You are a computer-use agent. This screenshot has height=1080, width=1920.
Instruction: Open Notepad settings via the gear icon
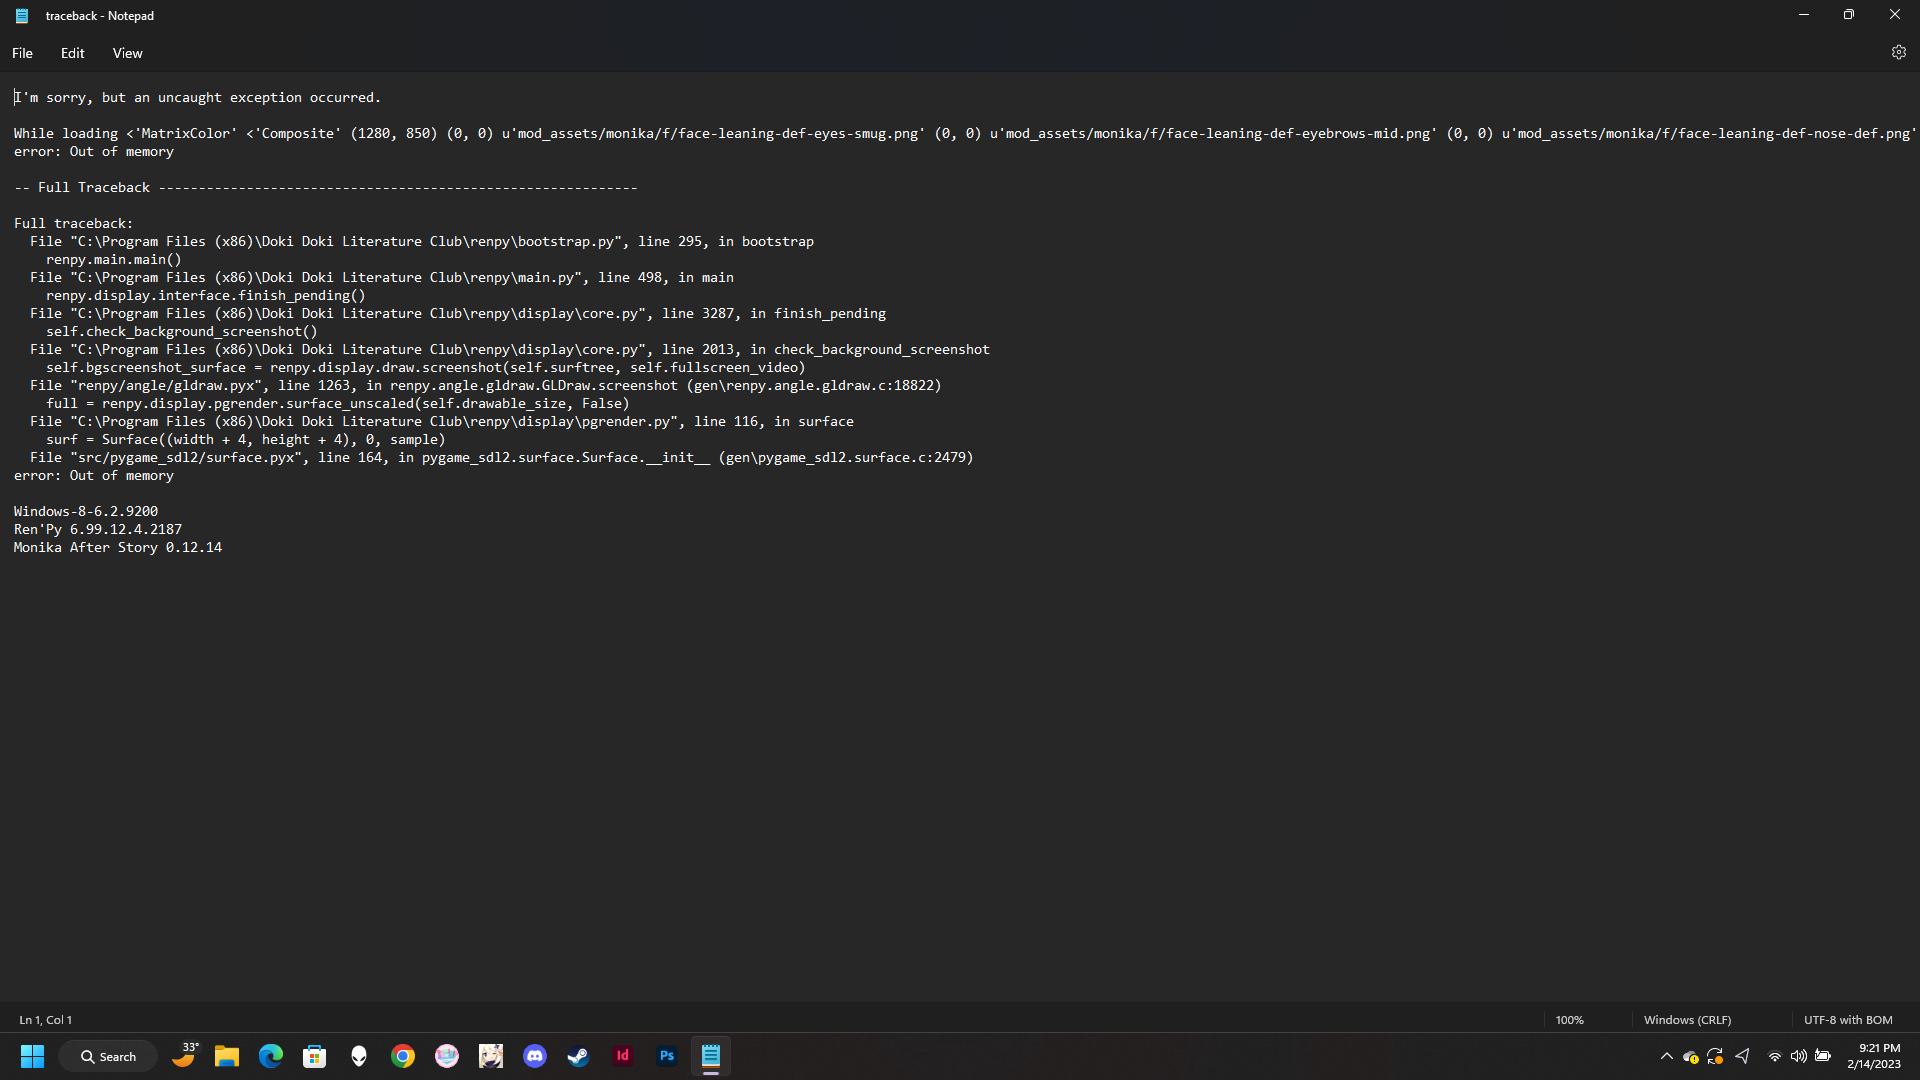click(x=1899, y=53)
